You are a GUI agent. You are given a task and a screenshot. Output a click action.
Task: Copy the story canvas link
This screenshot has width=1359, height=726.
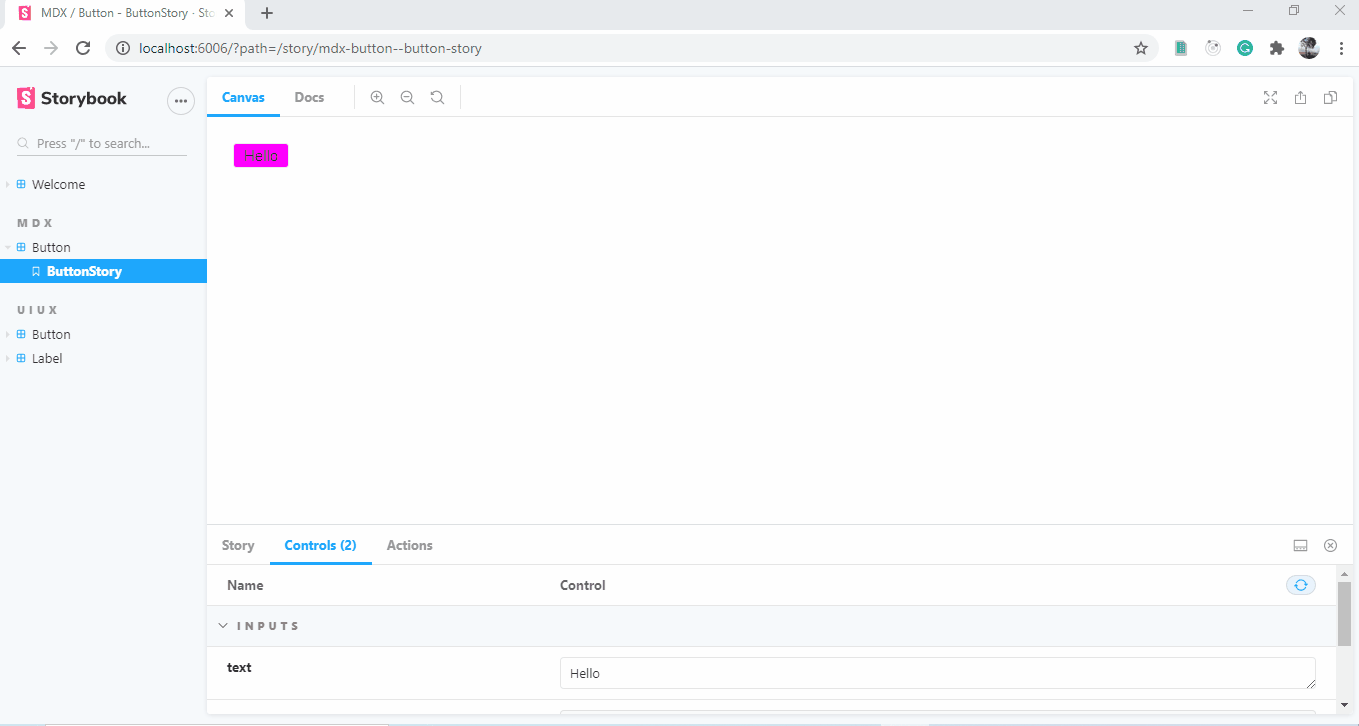[x=1330, y=97]
